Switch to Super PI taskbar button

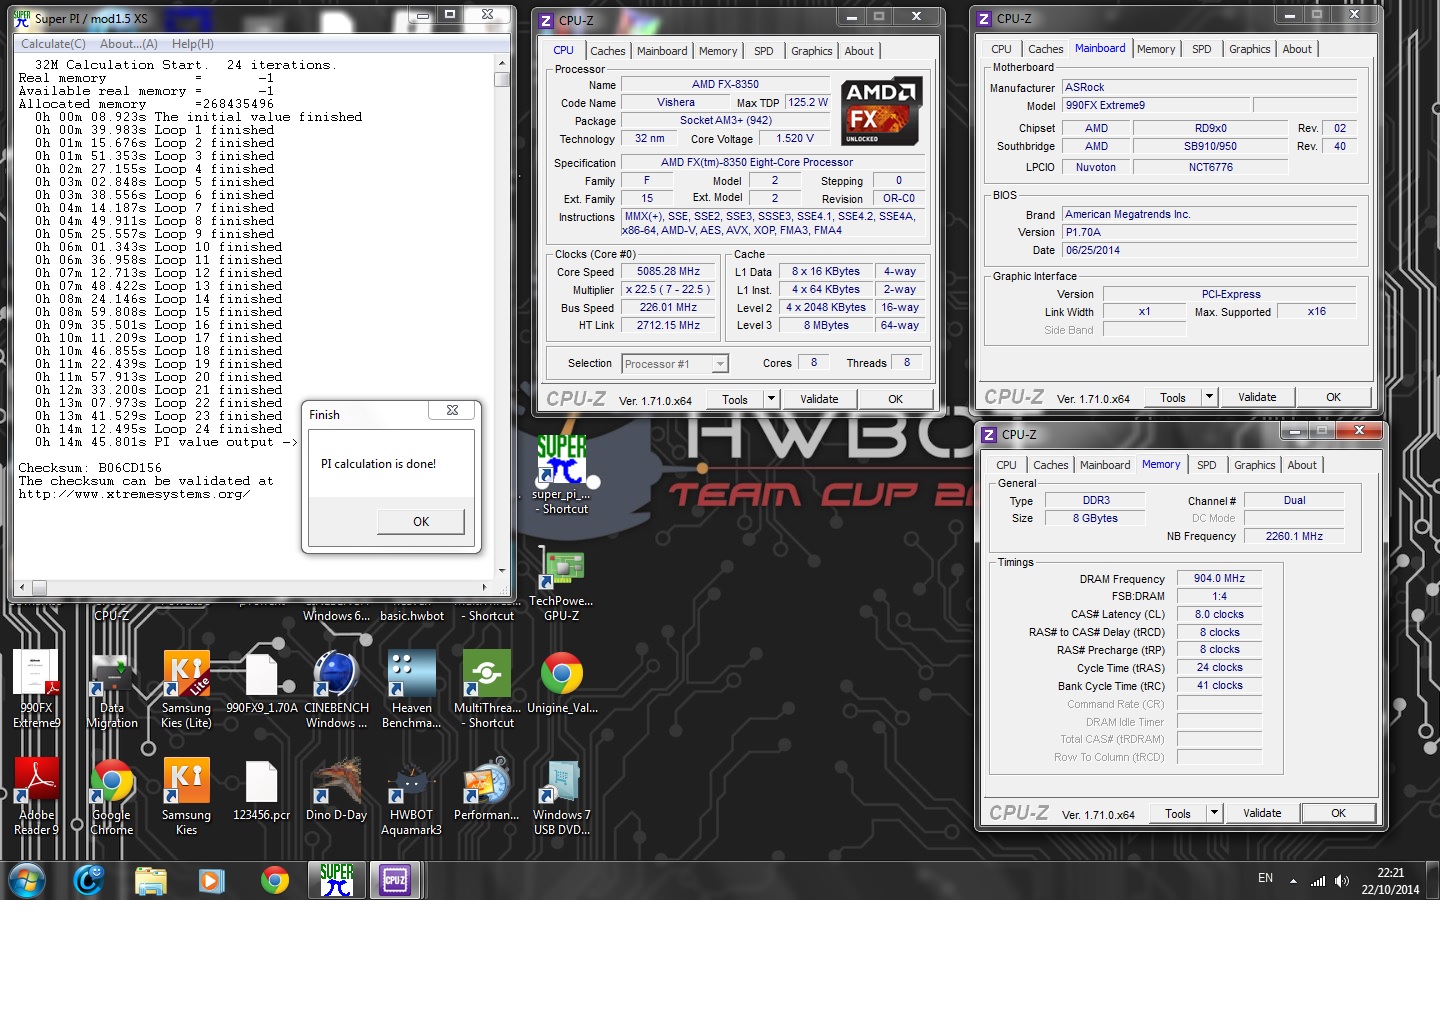point(337,880)
